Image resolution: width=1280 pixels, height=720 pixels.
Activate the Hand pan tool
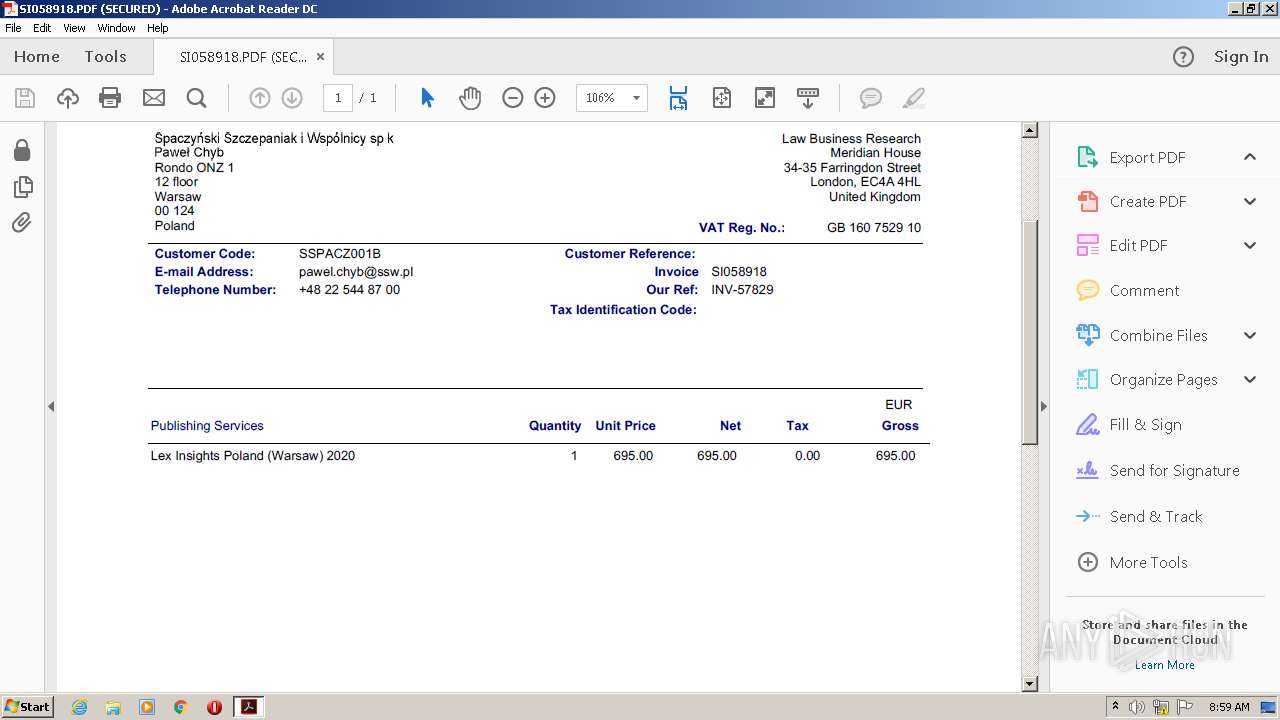469,98
